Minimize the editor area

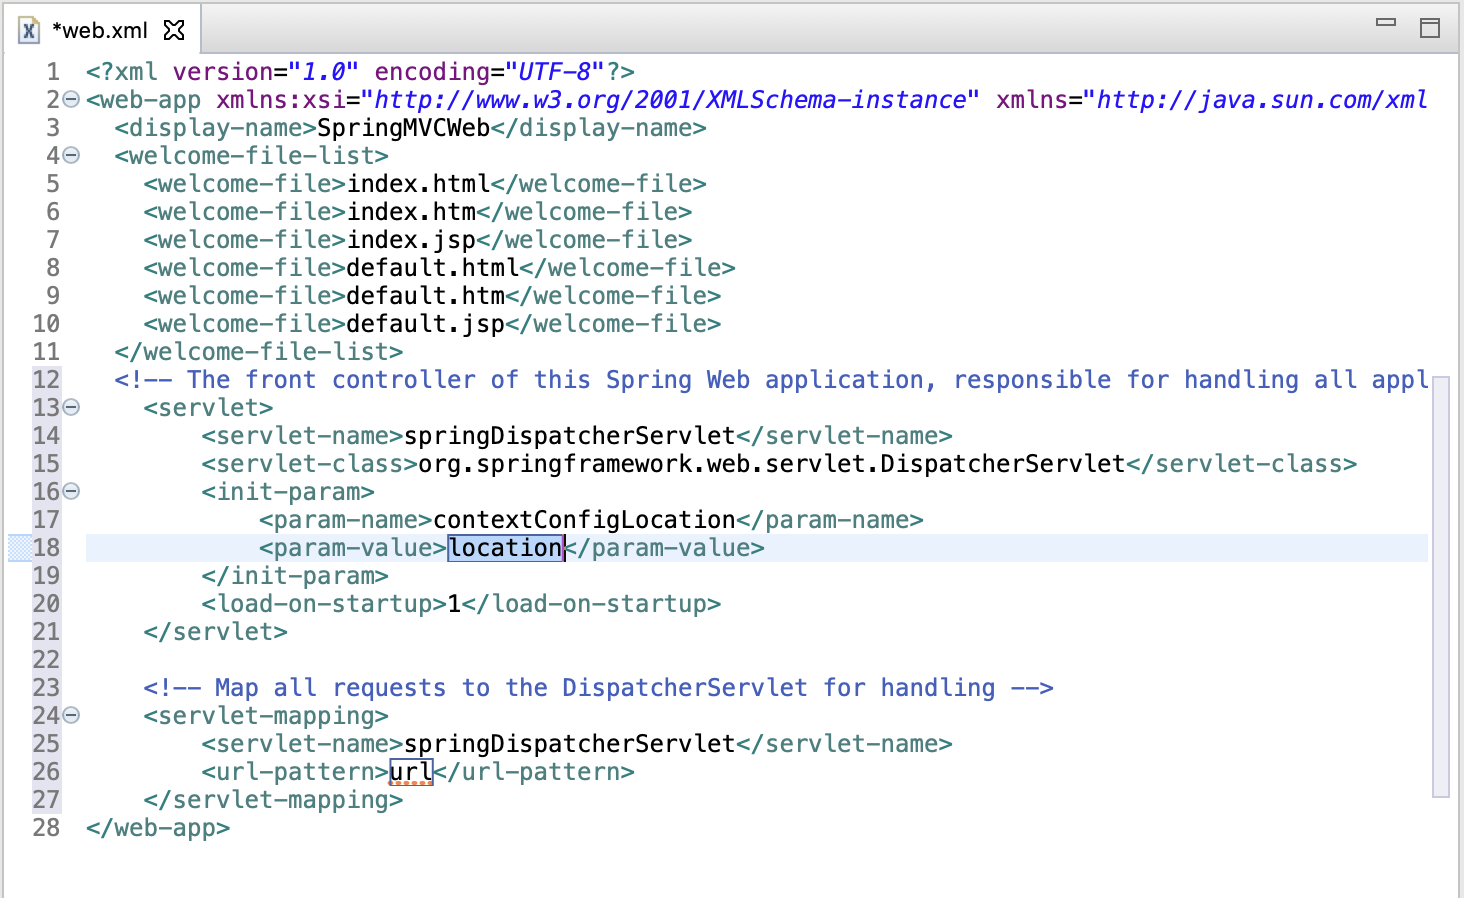pyautogui.click(x=1386, y=20)
